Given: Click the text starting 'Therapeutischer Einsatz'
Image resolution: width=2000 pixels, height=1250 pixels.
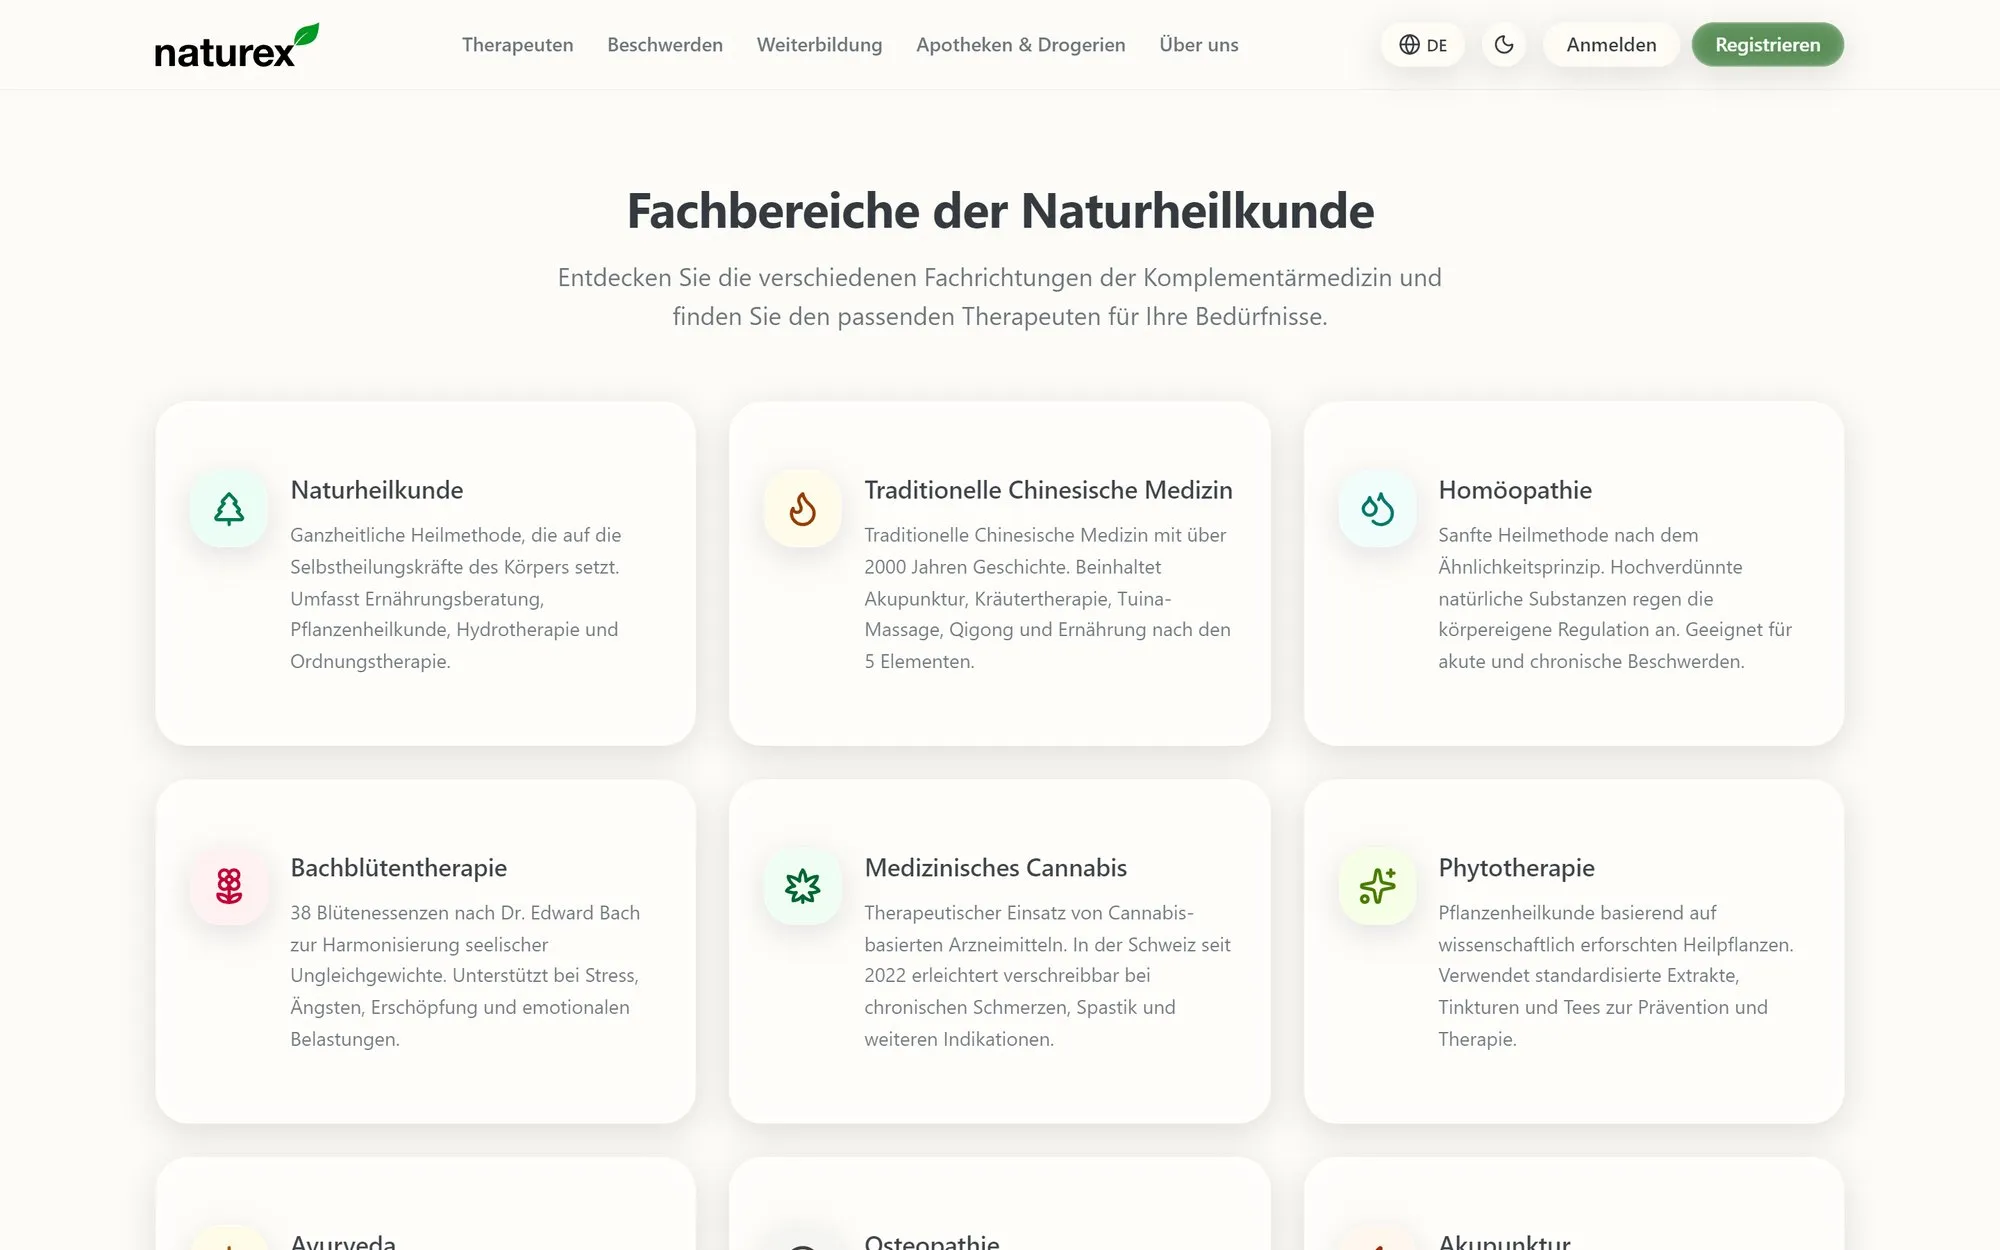Looking at the screenshot, I should 1048,975.
